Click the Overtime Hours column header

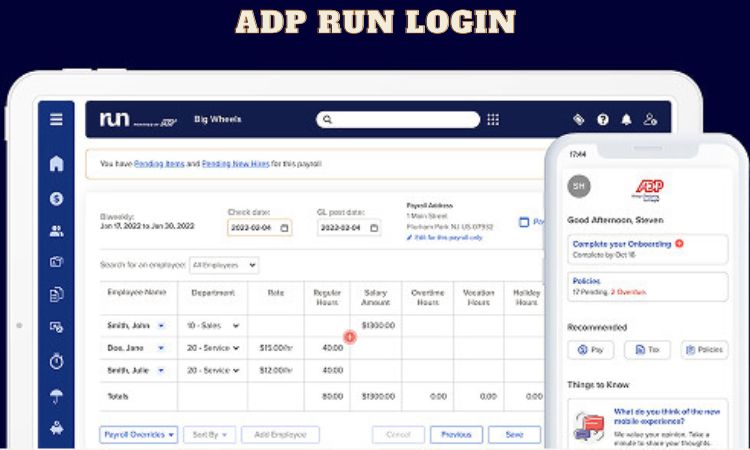[428, 297]
